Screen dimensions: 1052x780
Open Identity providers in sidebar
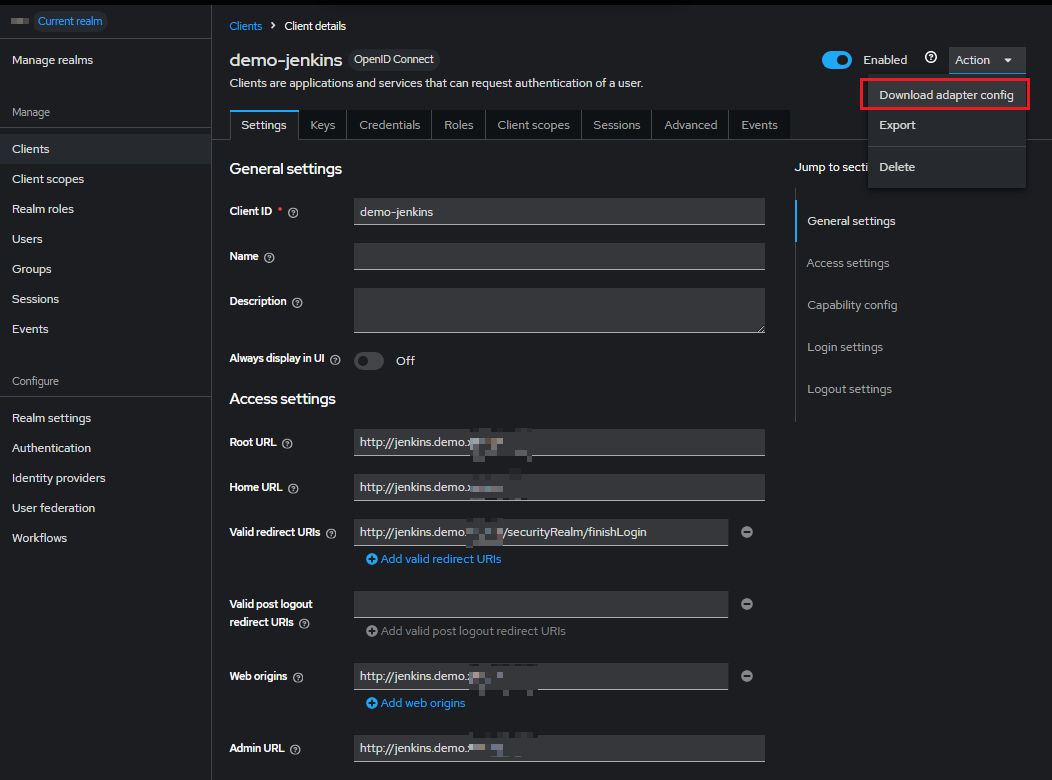[105, 478]
